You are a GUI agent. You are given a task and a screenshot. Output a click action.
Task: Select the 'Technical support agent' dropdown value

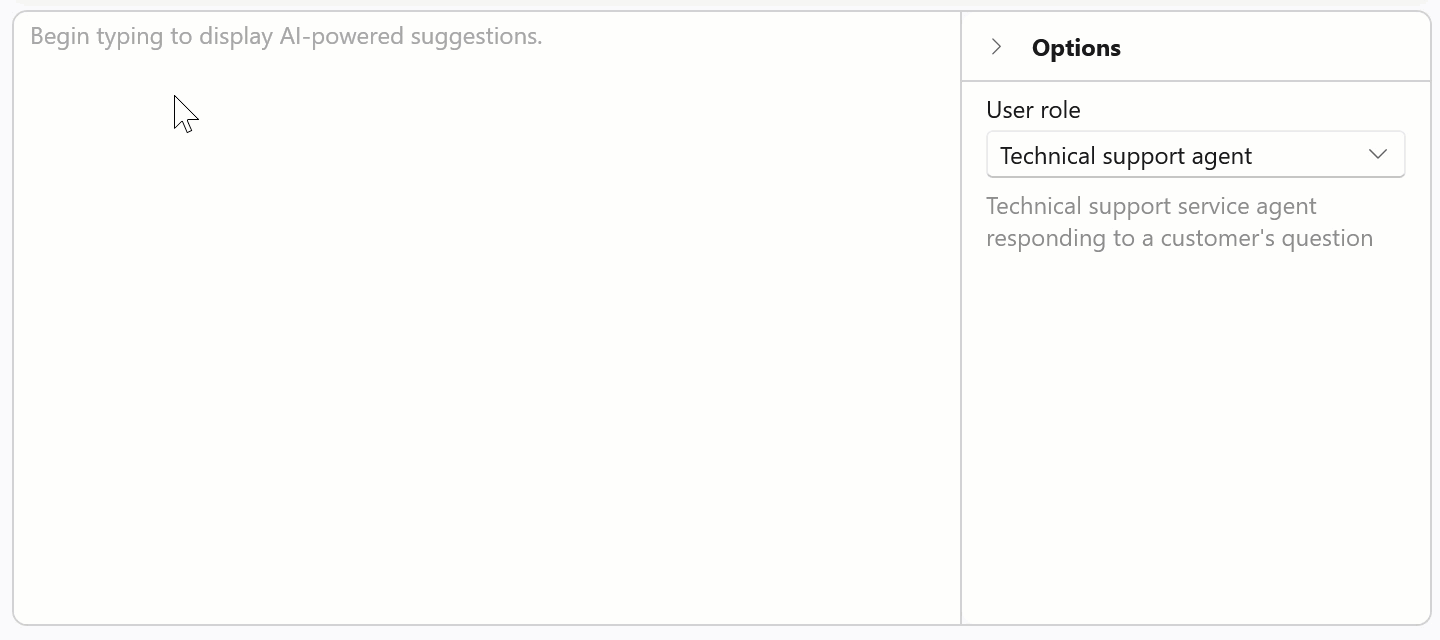click(x=1125, y=156)
